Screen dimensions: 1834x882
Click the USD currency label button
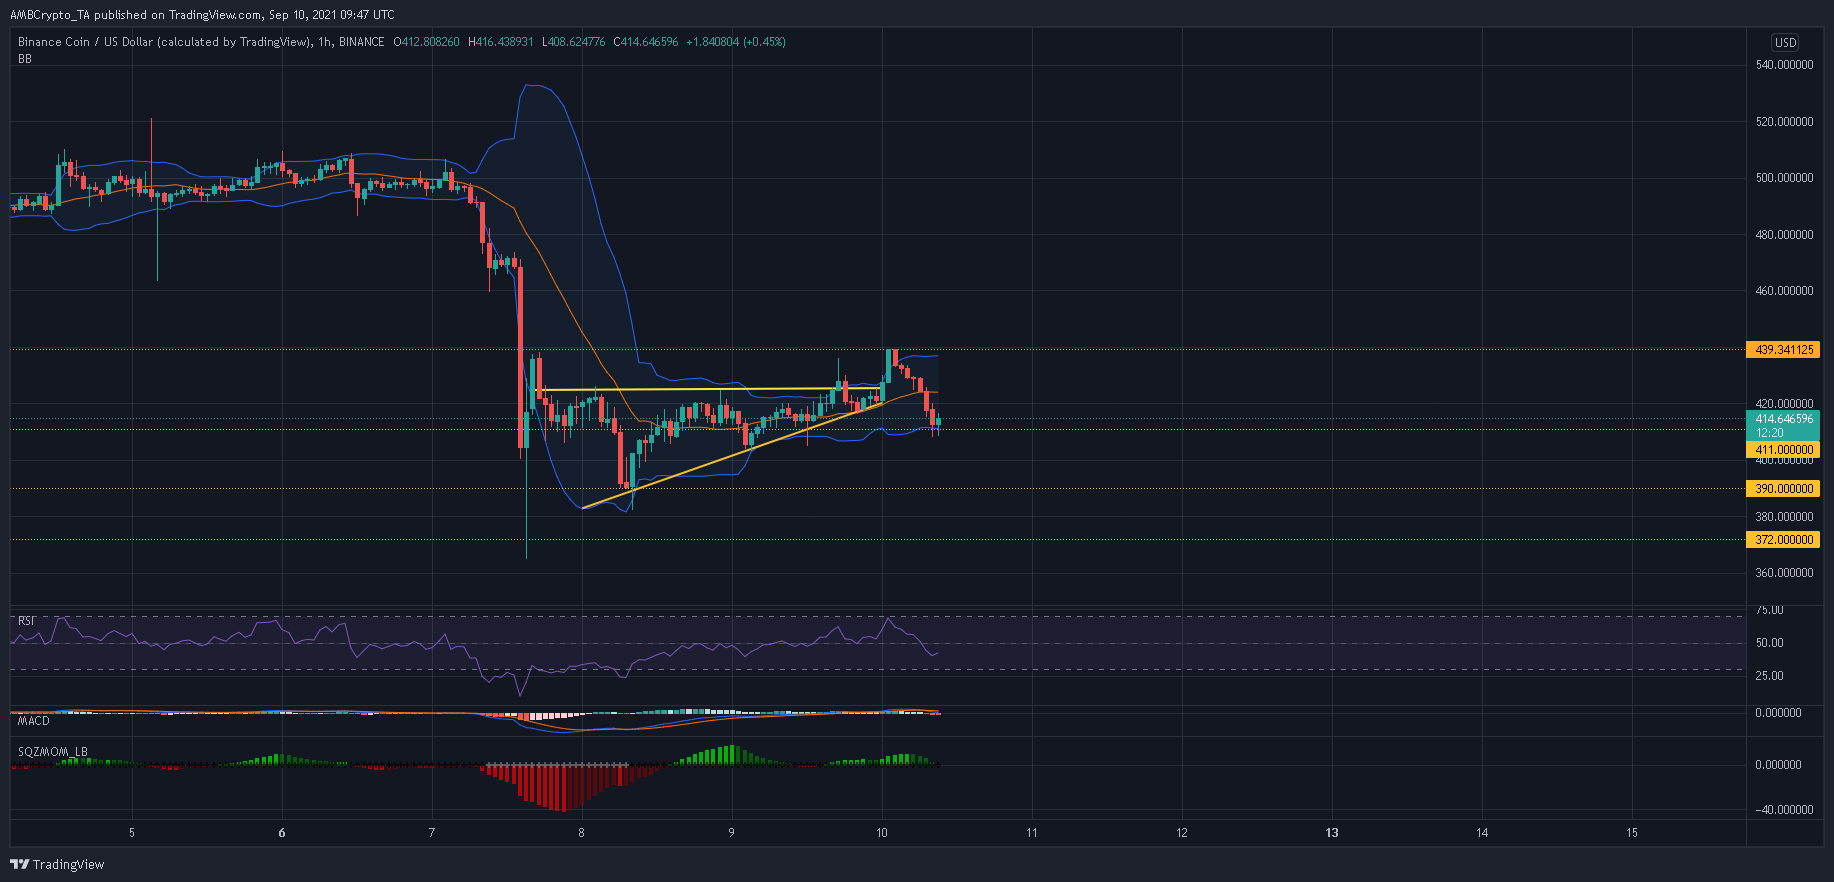click(x=1785, y=42)
